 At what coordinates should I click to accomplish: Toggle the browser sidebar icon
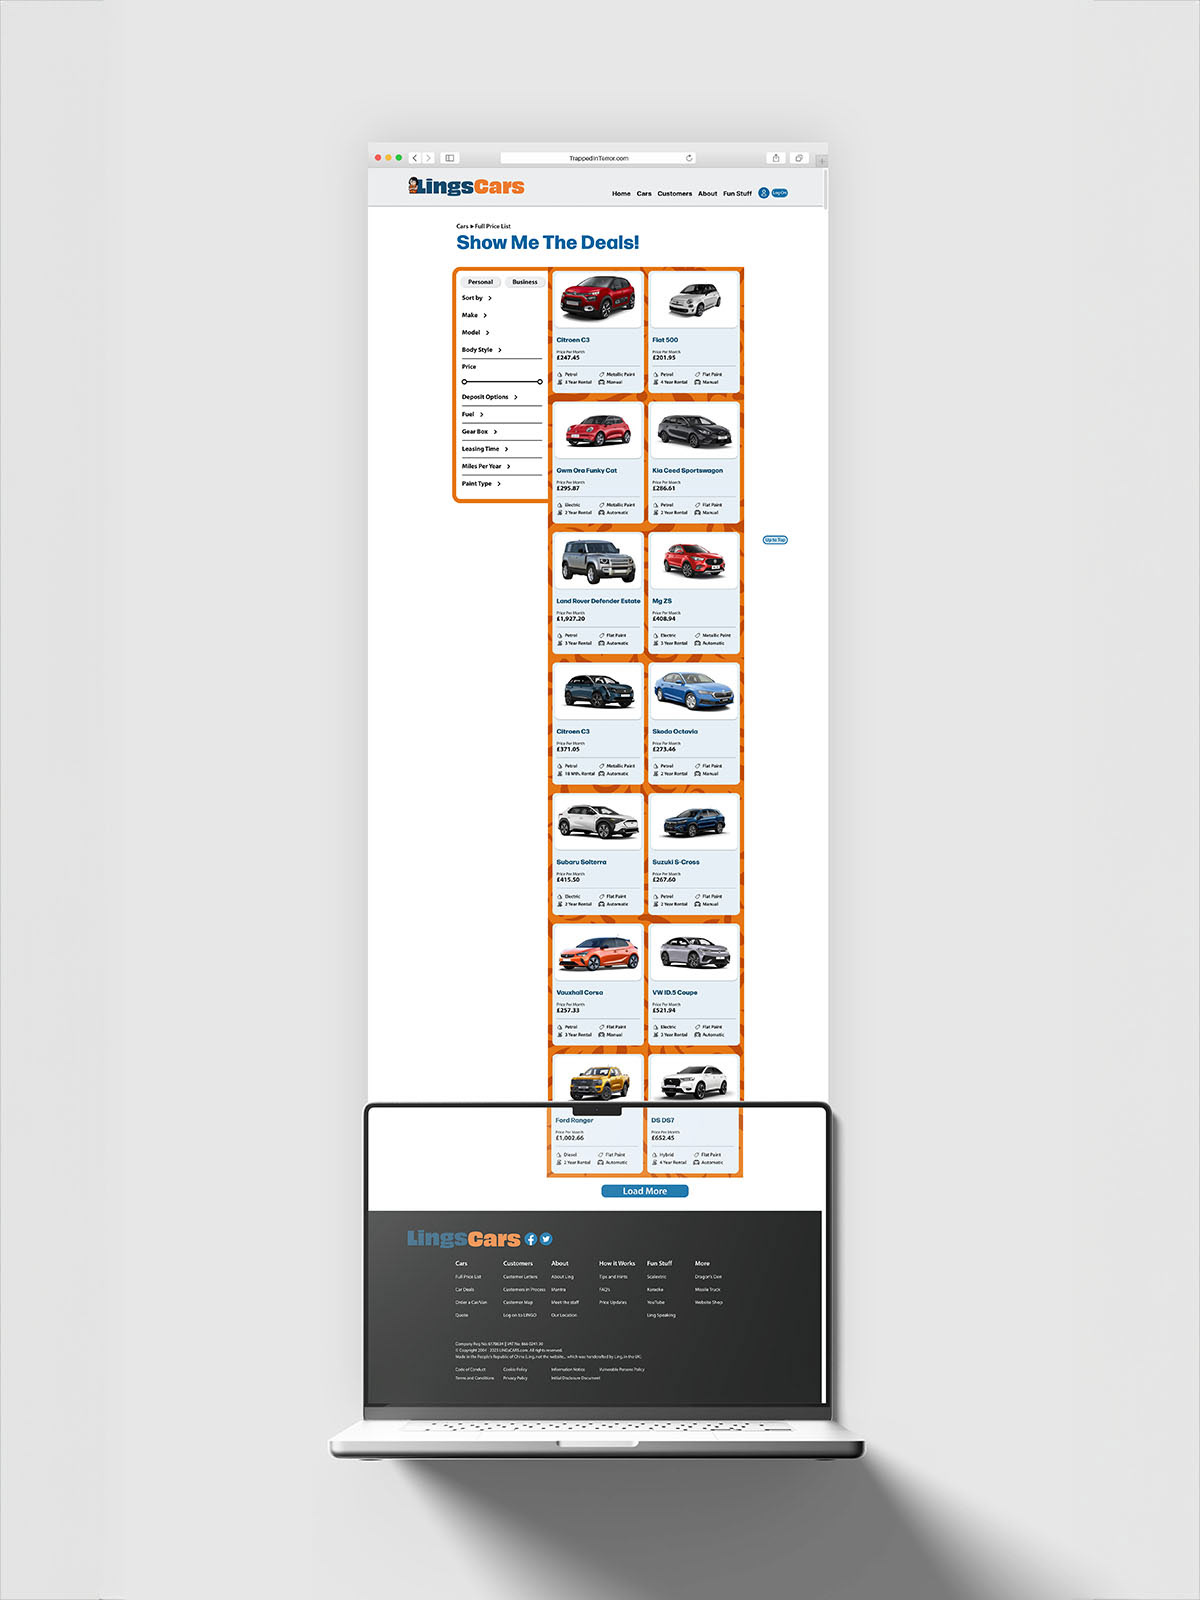tap(450, 158)
